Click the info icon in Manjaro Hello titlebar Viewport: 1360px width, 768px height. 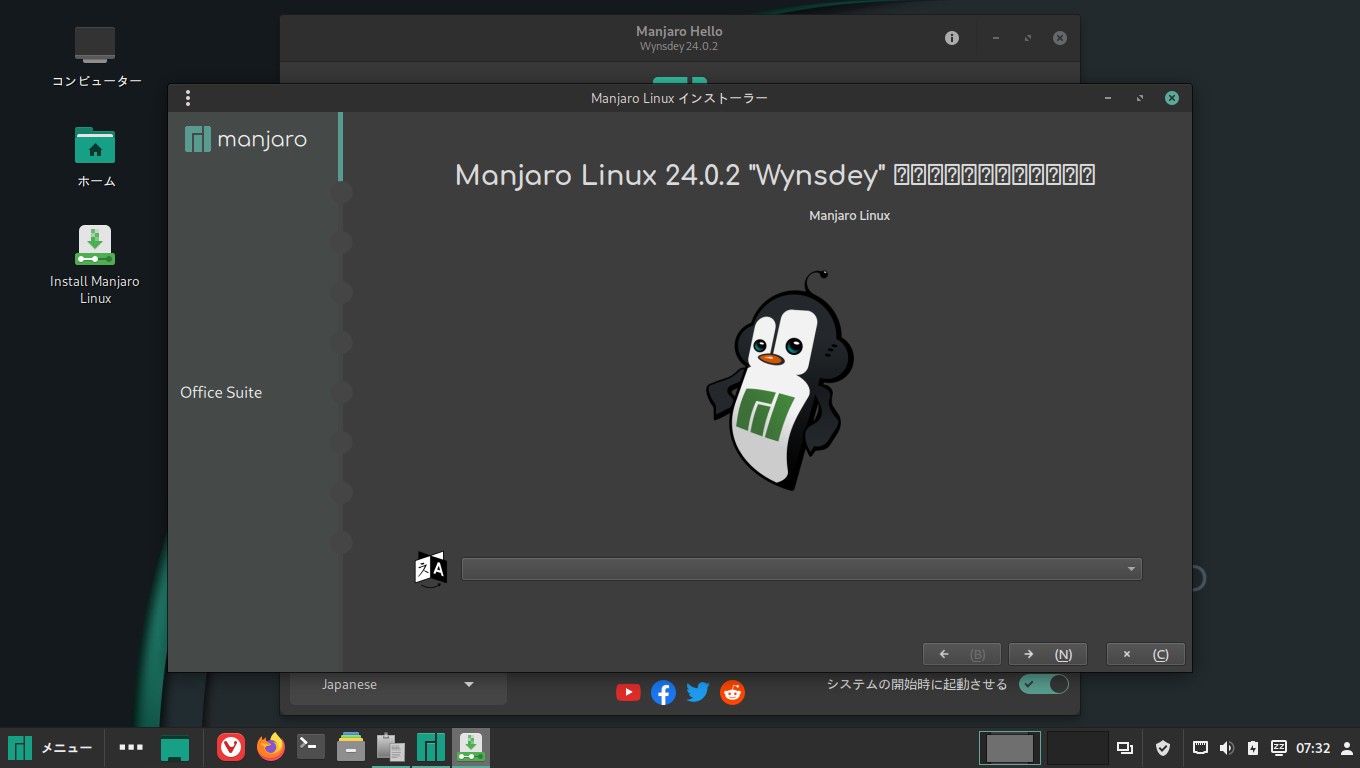(952, 38)
